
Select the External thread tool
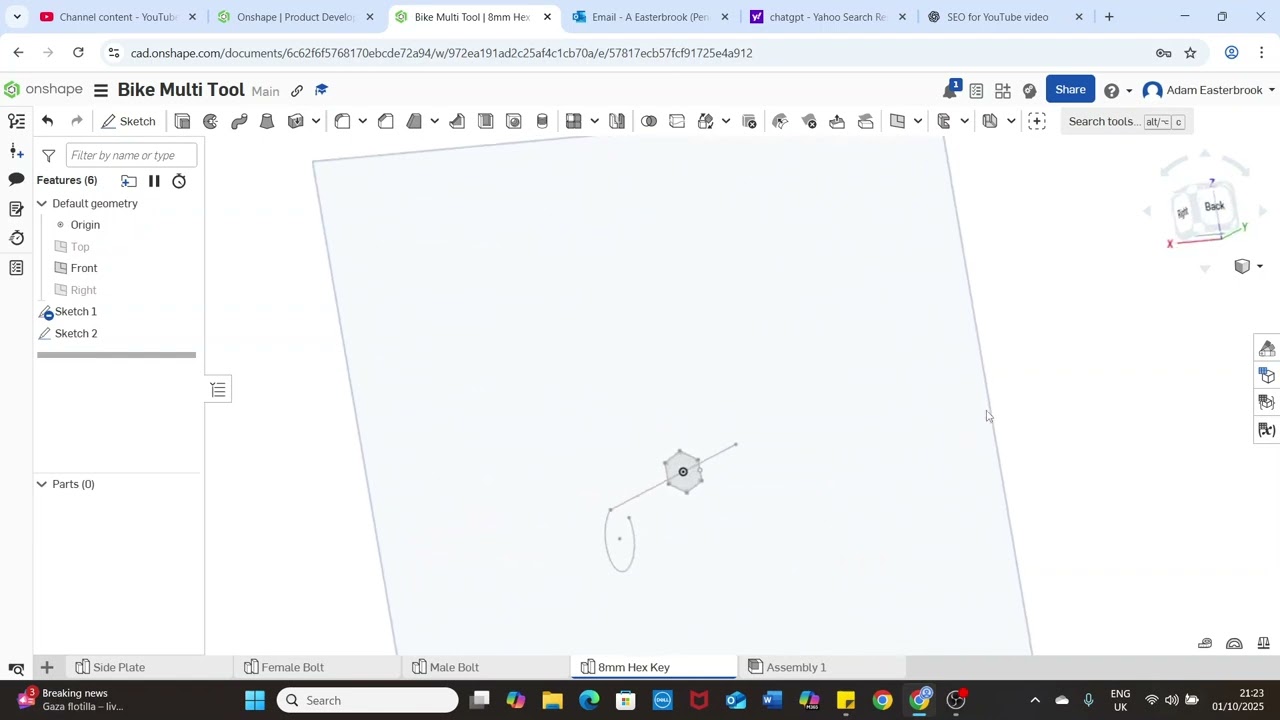542,121
